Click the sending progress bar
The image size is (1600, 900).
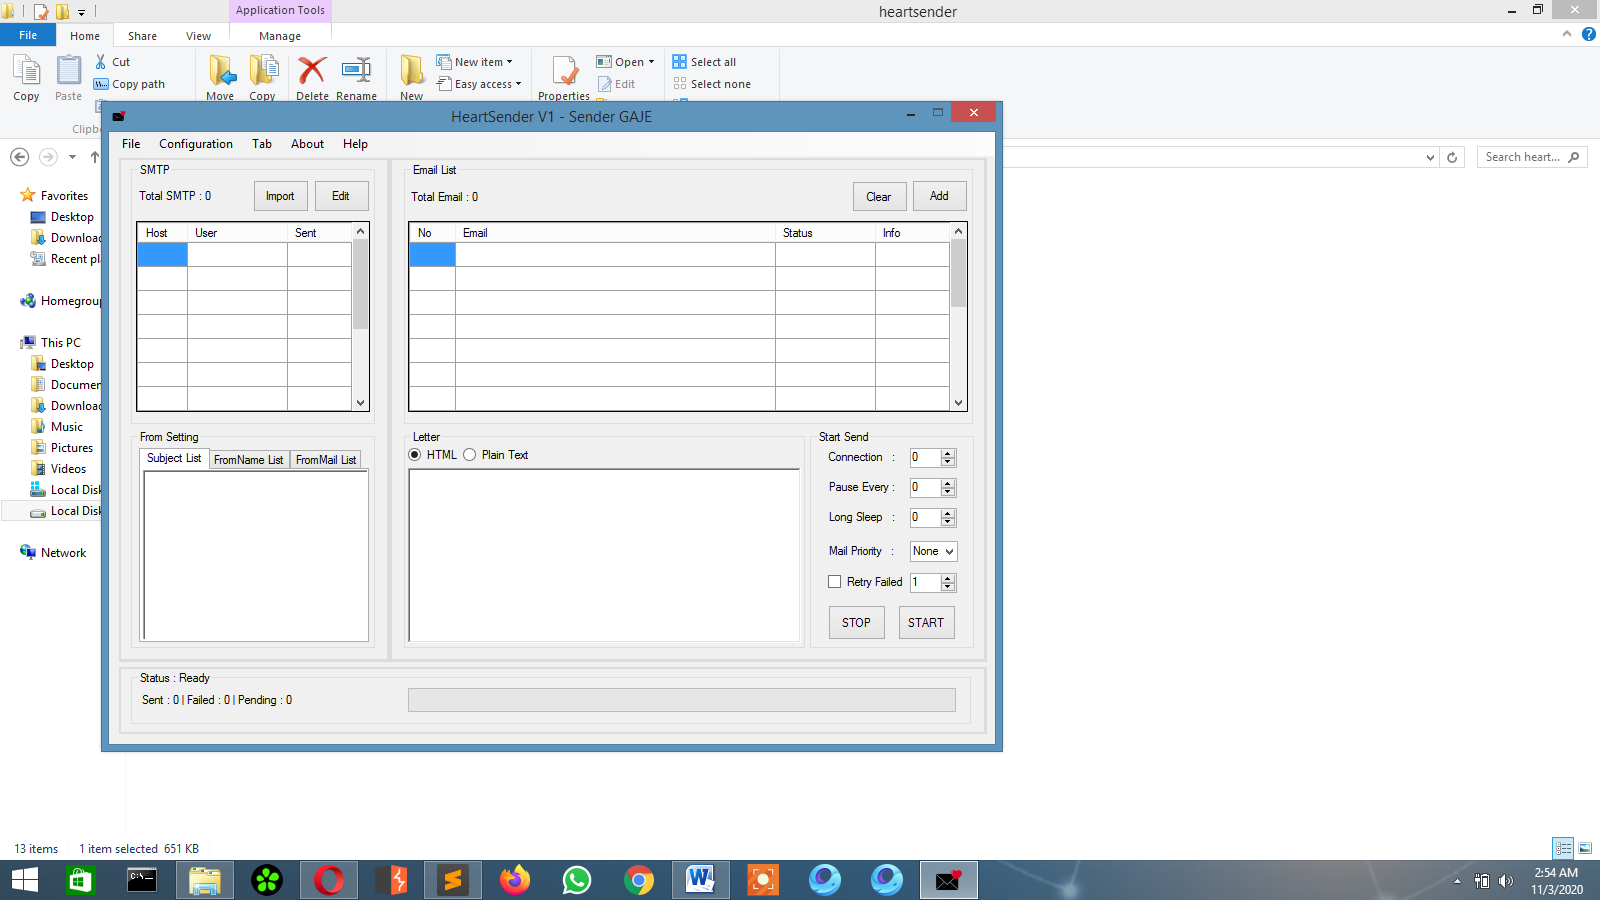[683, 700]
